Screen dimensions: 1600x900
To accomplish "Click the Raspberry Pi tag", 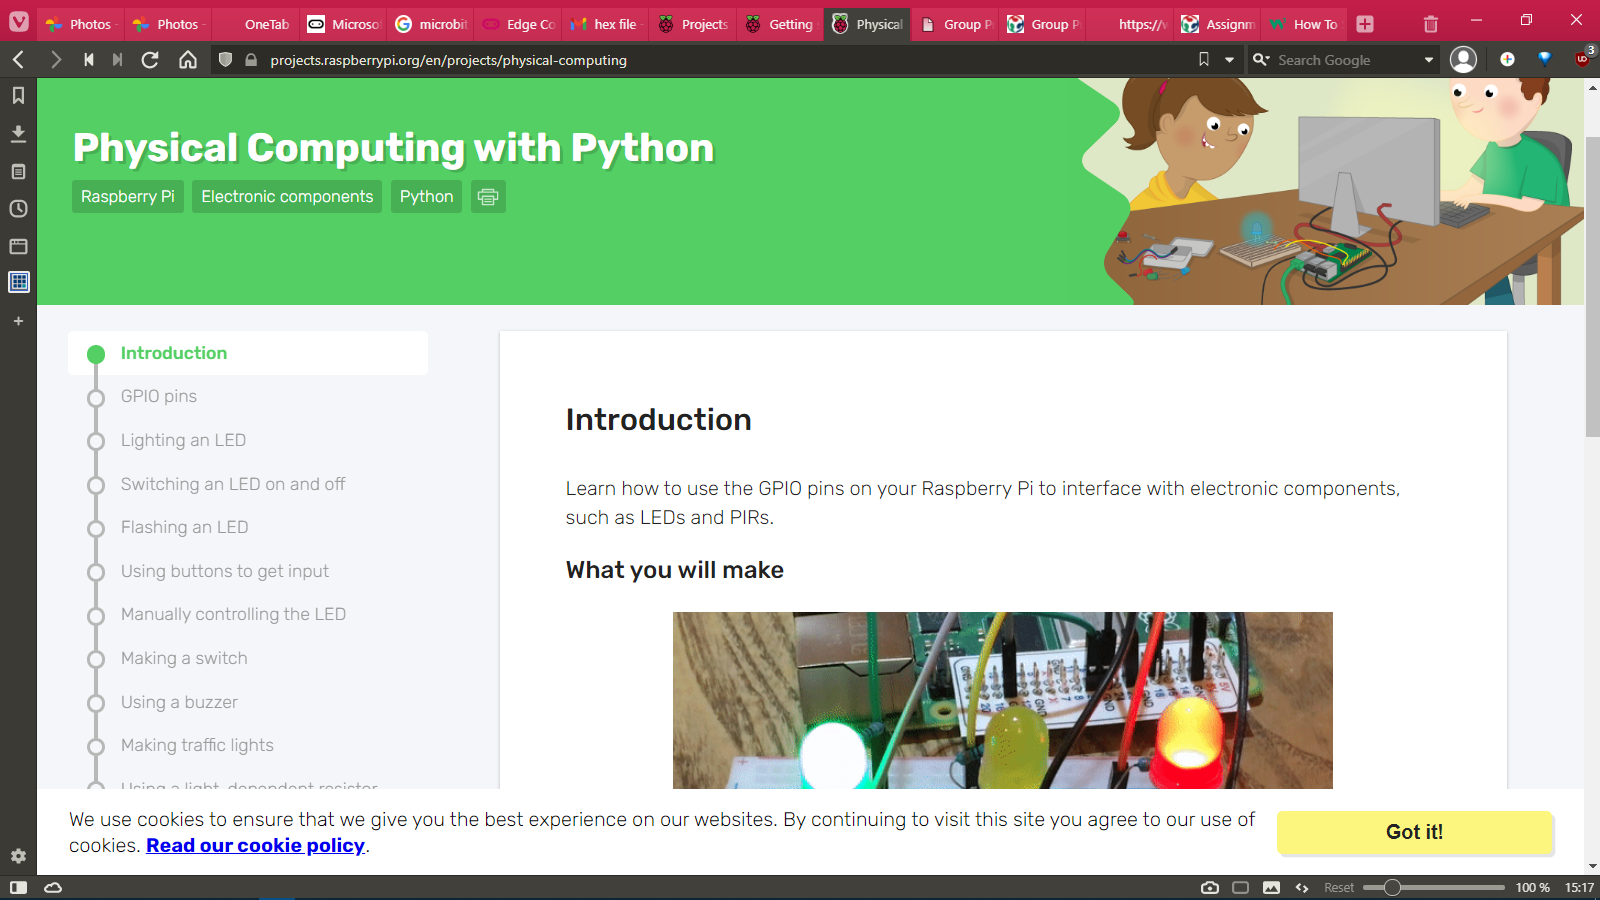I will [128, 197].
